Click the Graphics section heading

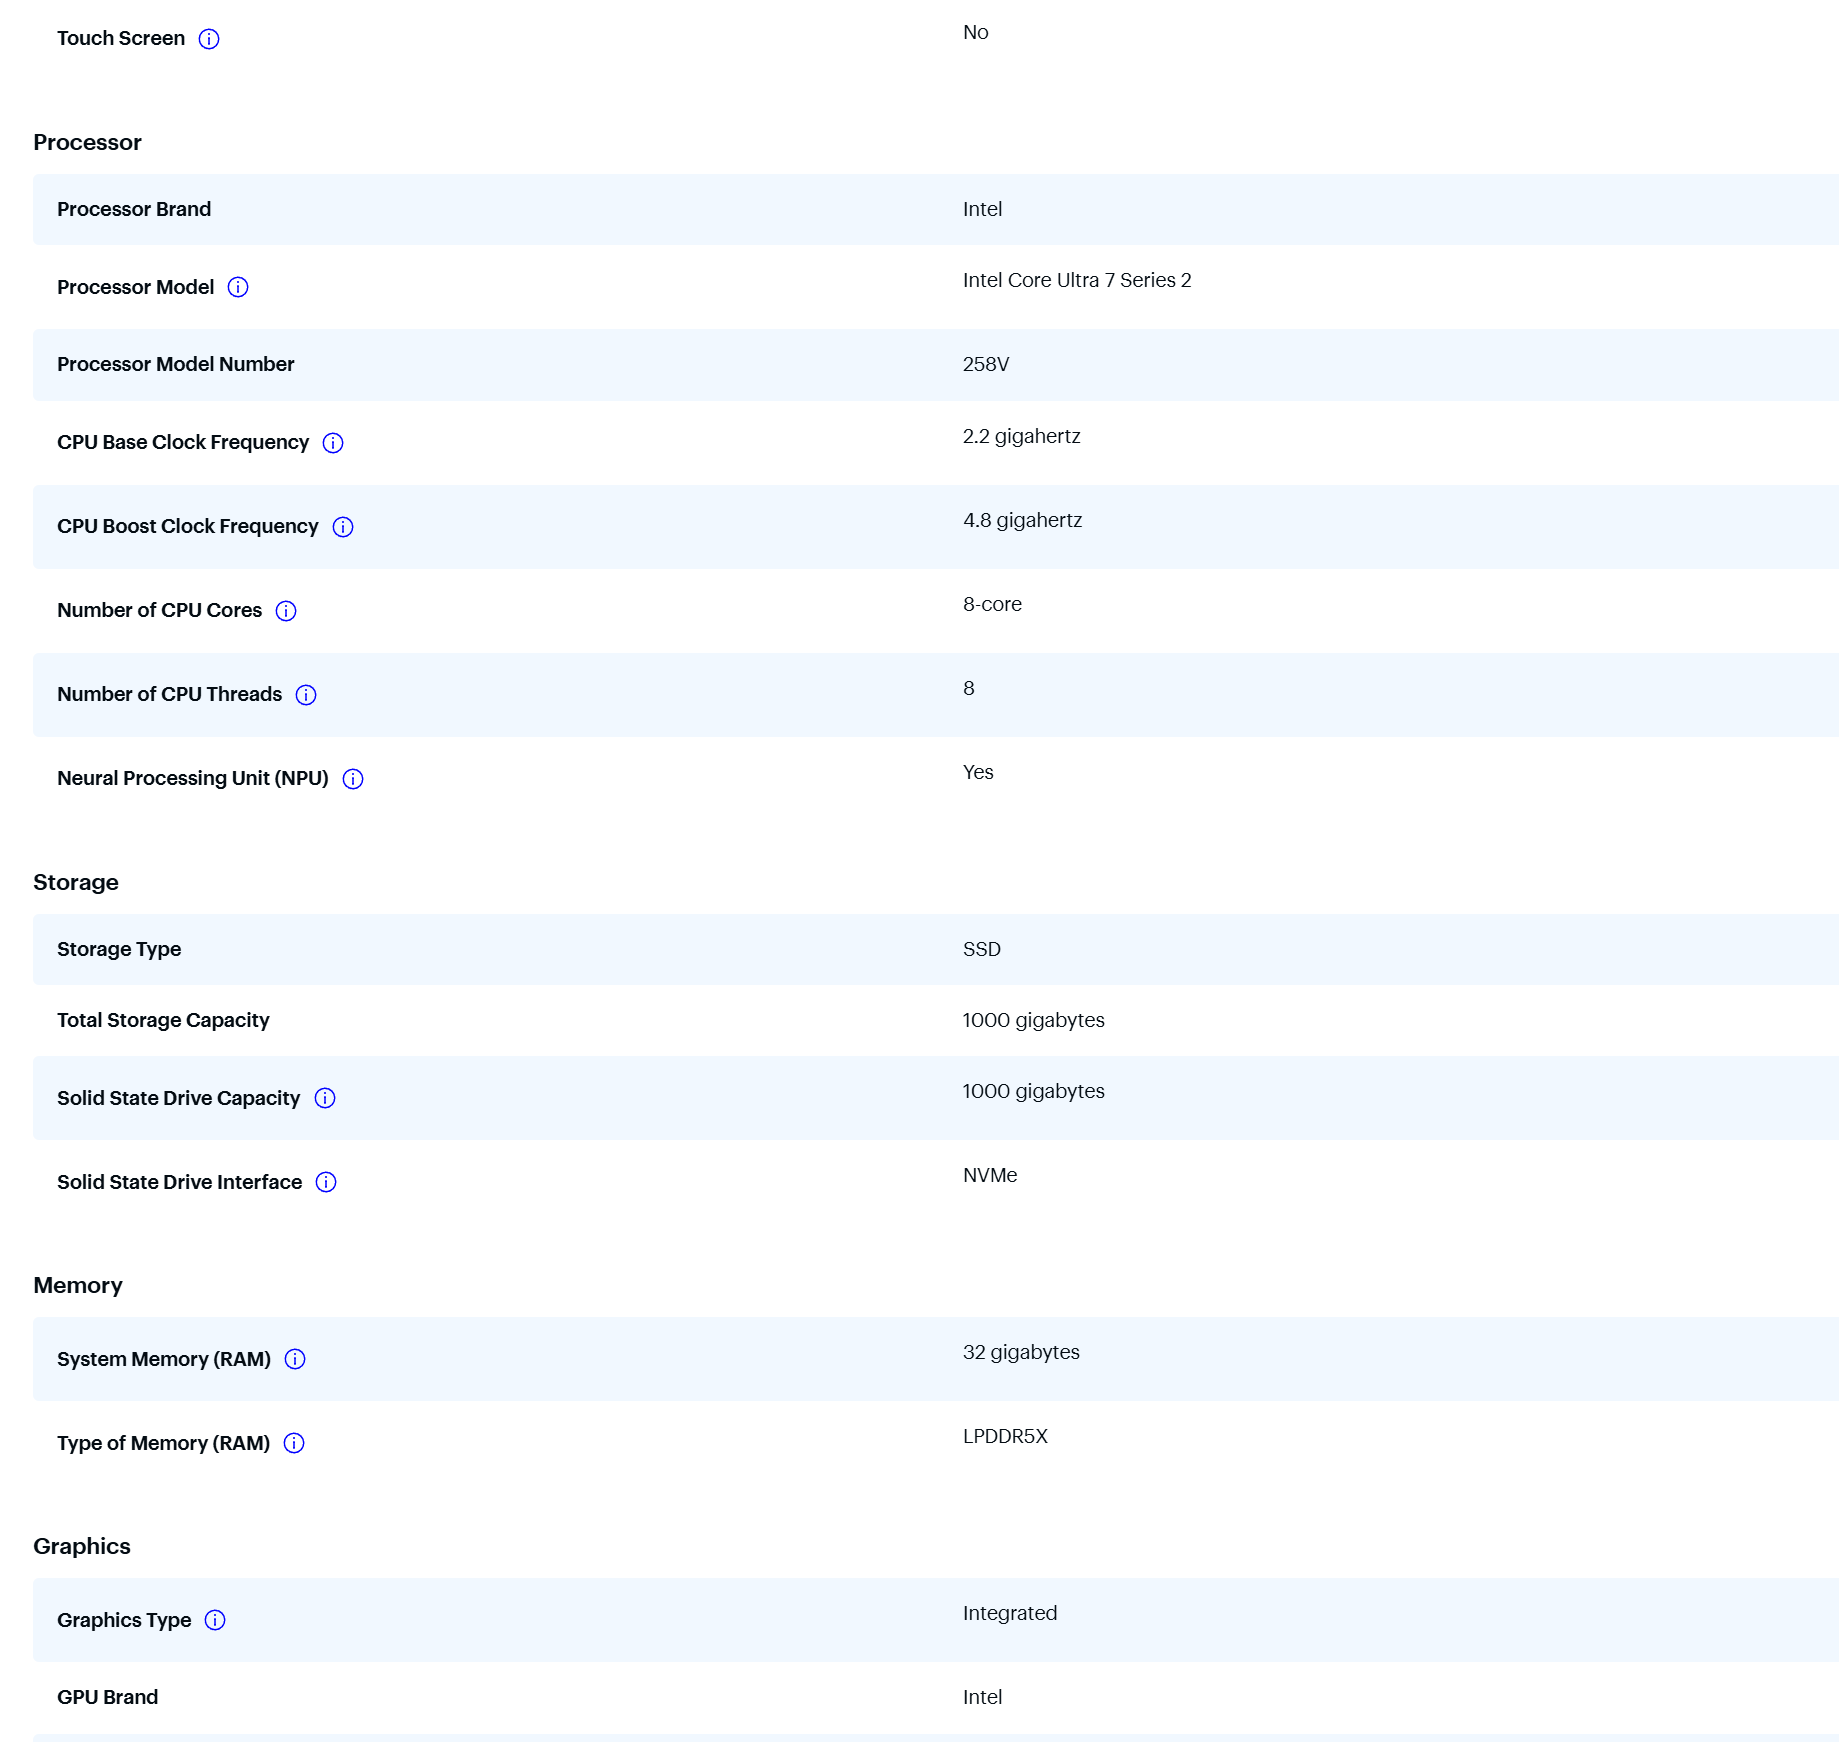pyautogui.click(x=82, y=1546)
